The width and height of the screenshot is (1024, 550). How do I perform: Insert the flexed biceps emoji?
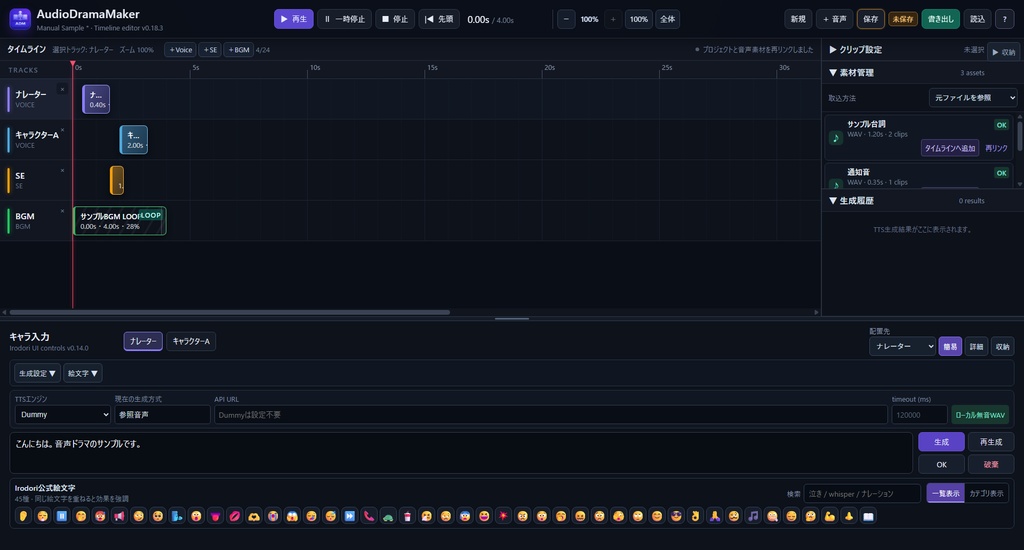(830, 516)
